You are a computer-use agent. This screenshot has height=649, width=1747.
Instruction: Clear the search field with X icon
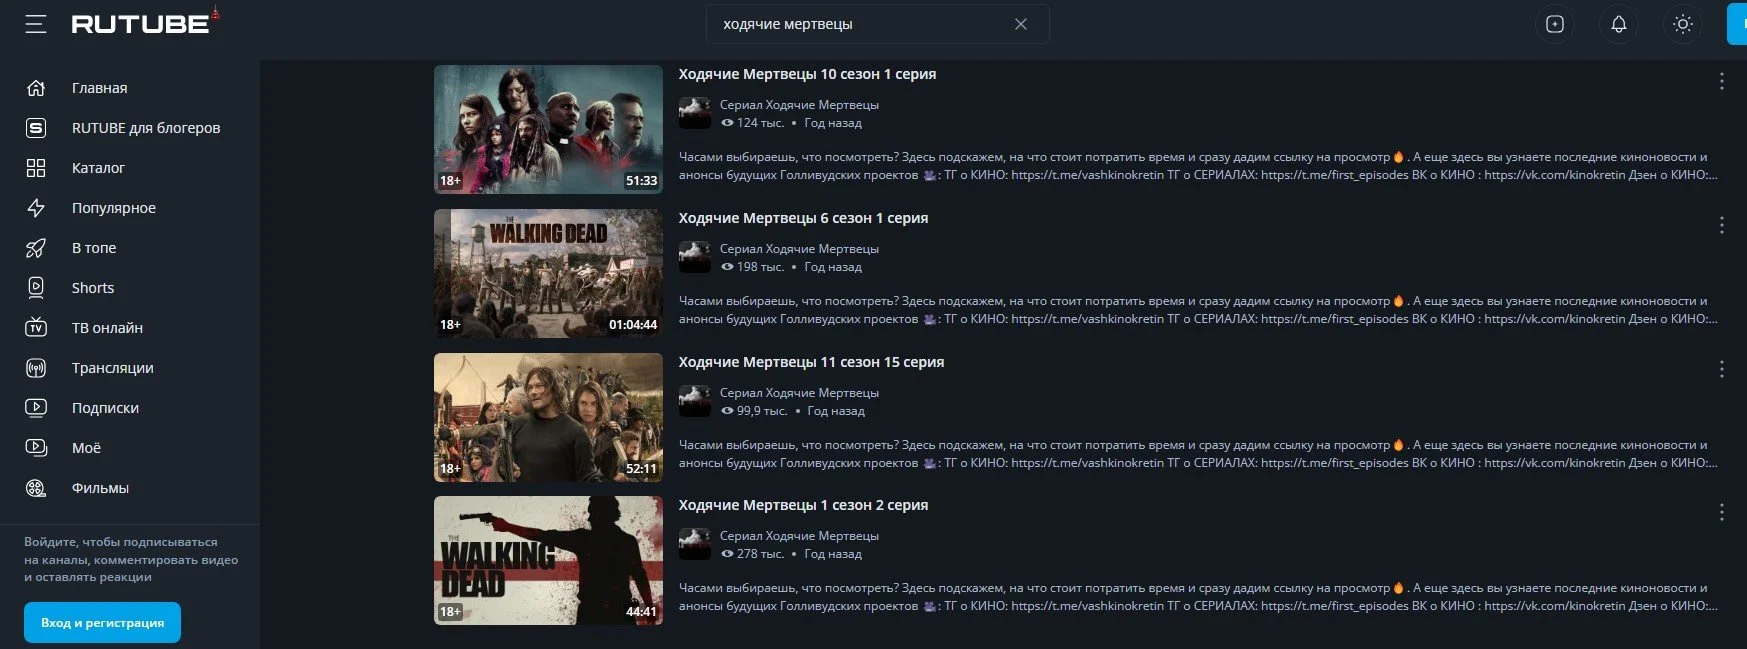(1020, 24)
